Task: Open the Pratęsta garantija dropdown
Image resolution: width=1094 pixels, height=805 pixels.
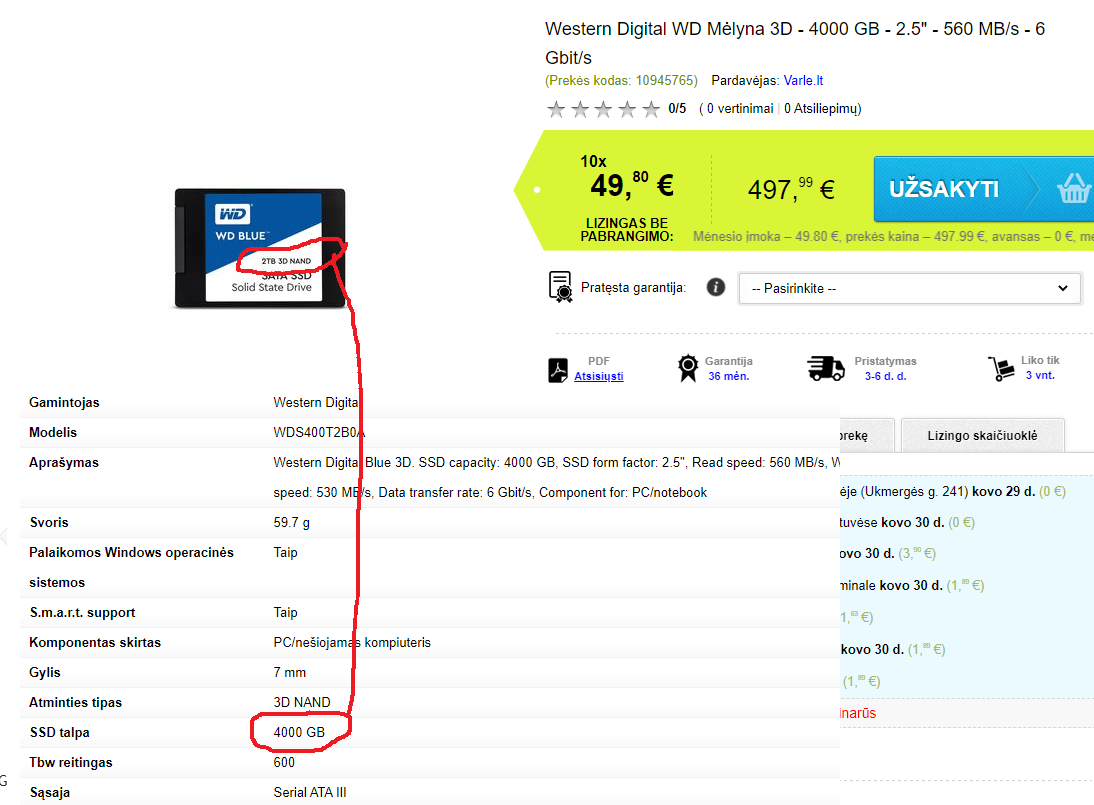Action: tap(910, 288)
